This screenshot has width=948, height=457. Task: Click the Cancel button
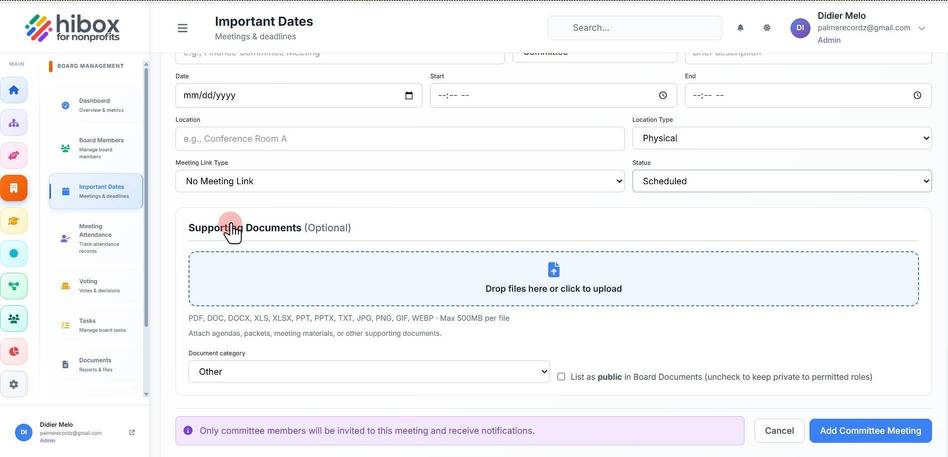[x=779, y=431]
